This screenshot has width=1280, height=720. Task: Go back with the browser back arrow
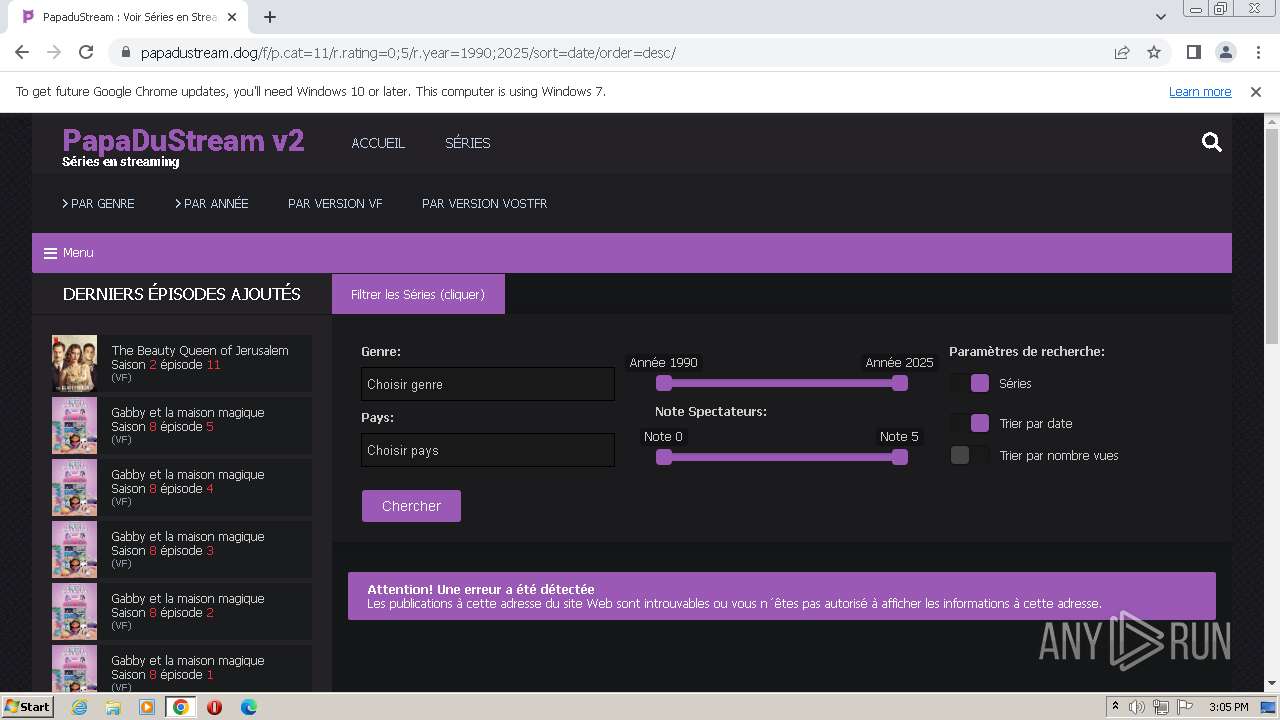22,52
